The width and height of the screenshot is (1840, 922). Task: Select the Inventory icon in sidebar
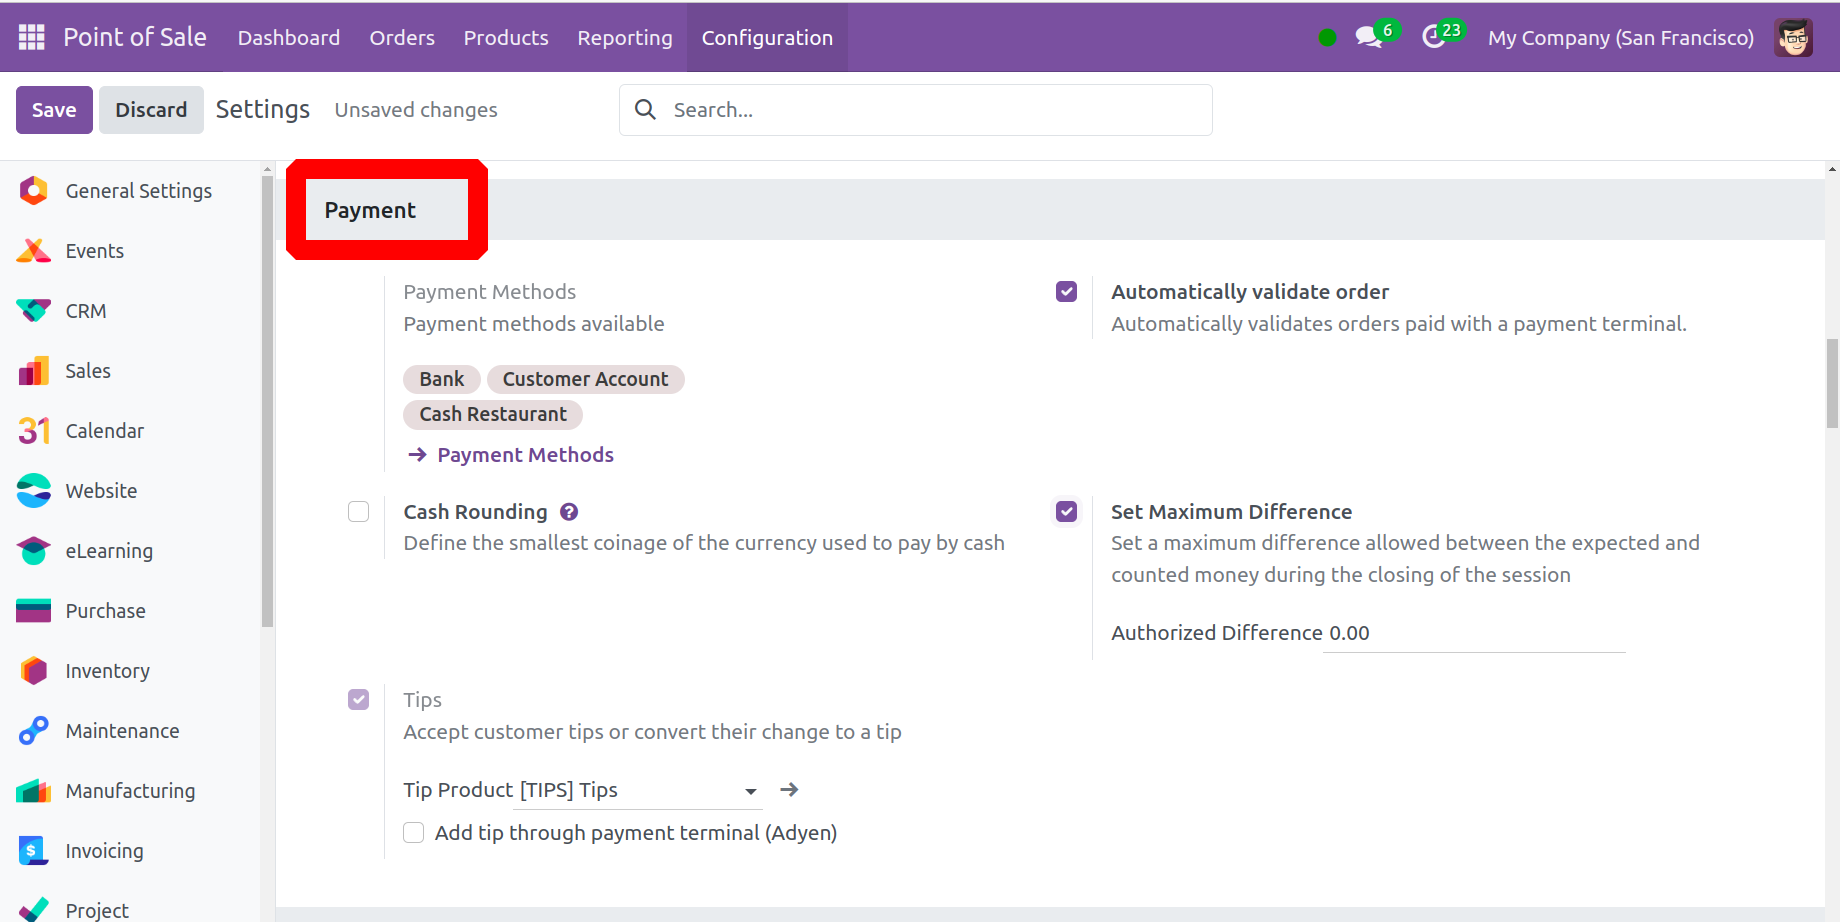(34, 671)
